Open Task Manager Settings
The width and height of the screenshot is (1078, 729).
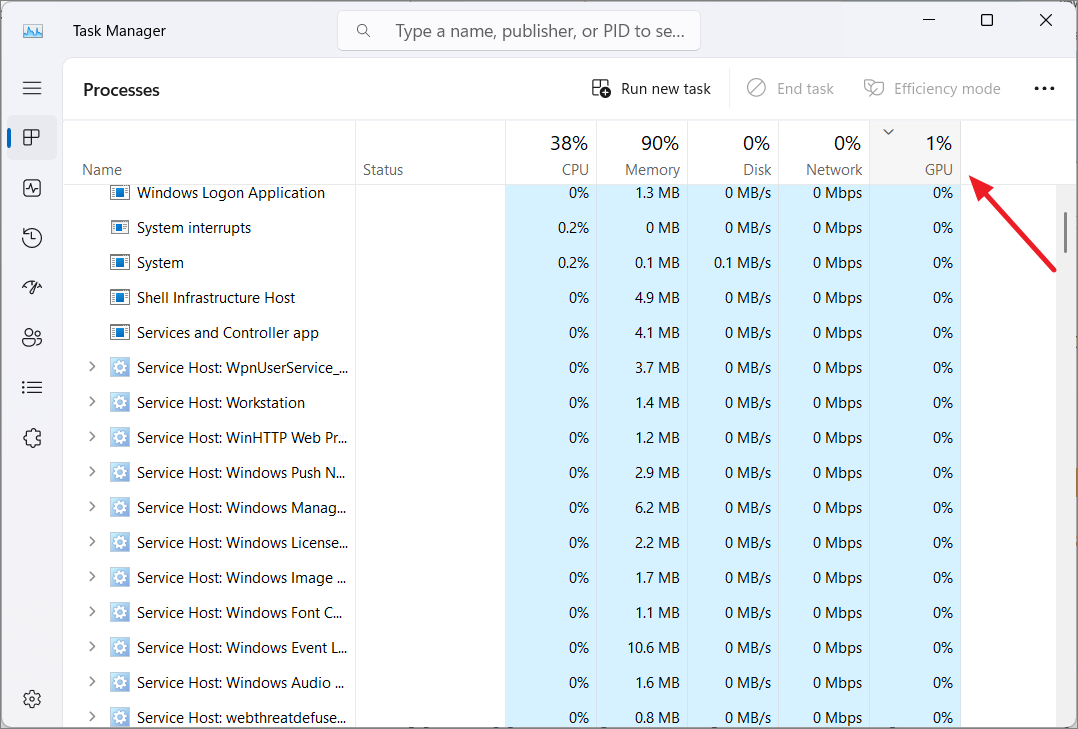[32, 698]
